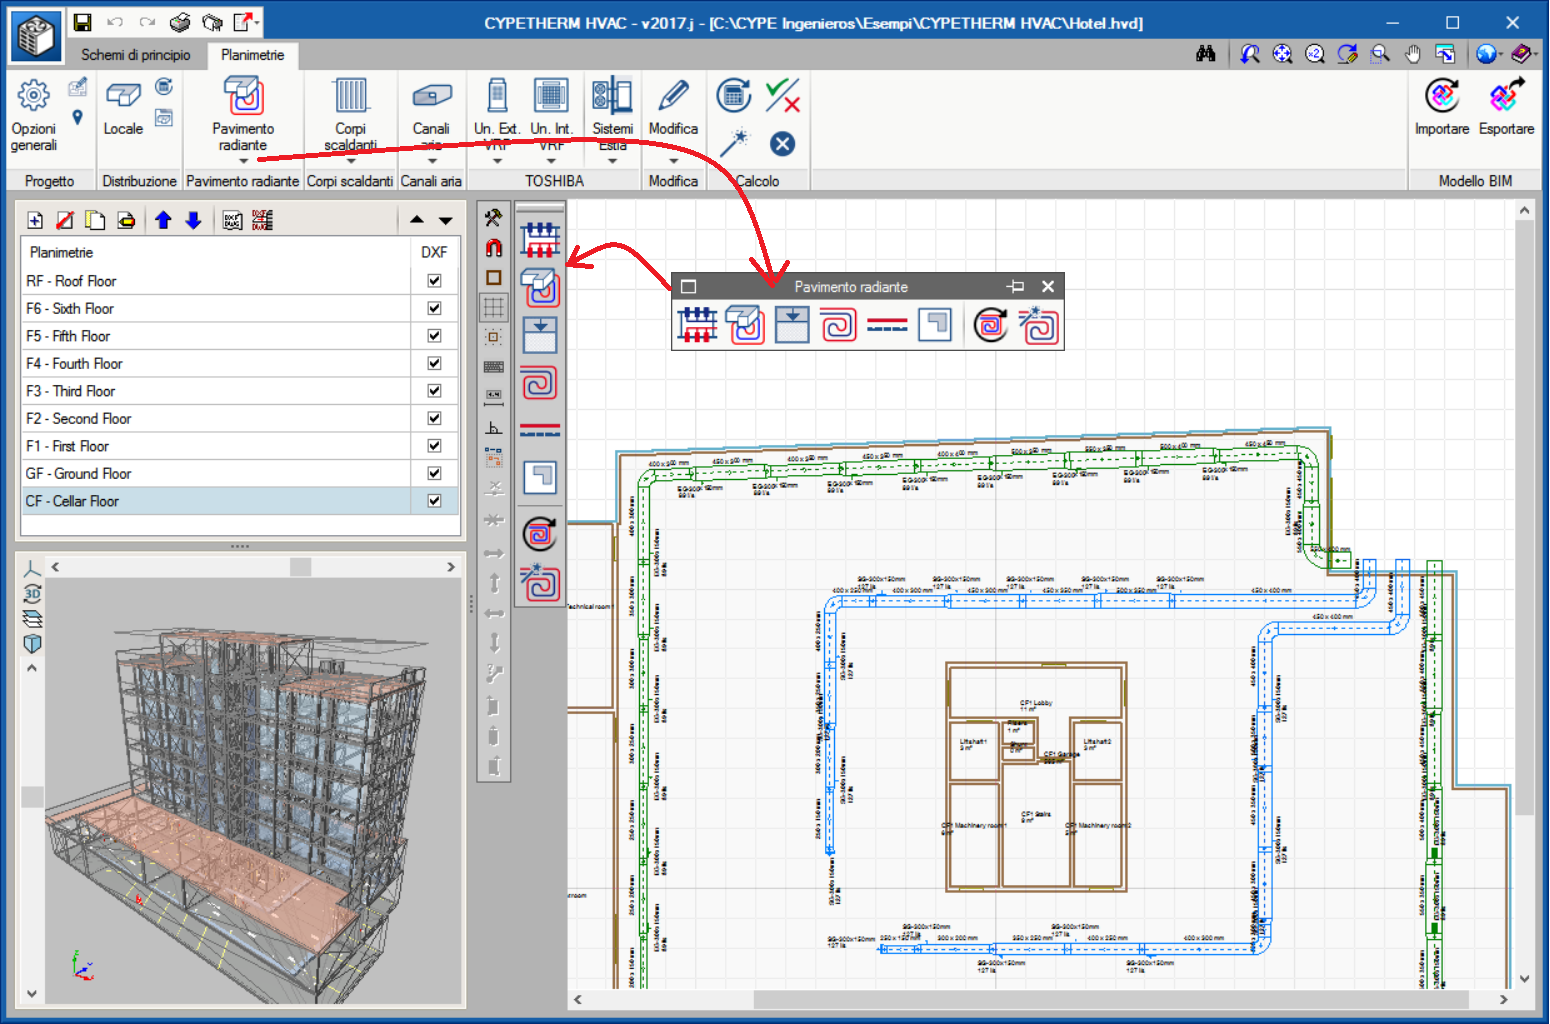Click the blue up arrow above Planimetrie list
Viewport: 1550px width, 1024px height.
[x=163, y=220]
